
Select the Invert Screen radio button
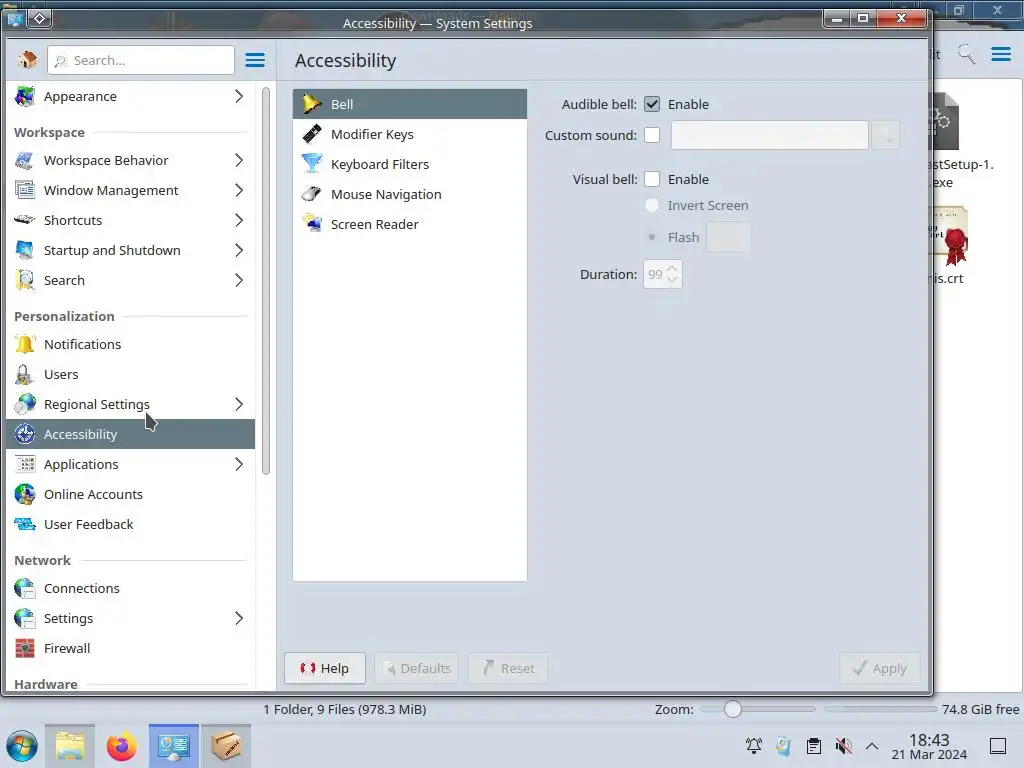652,205
